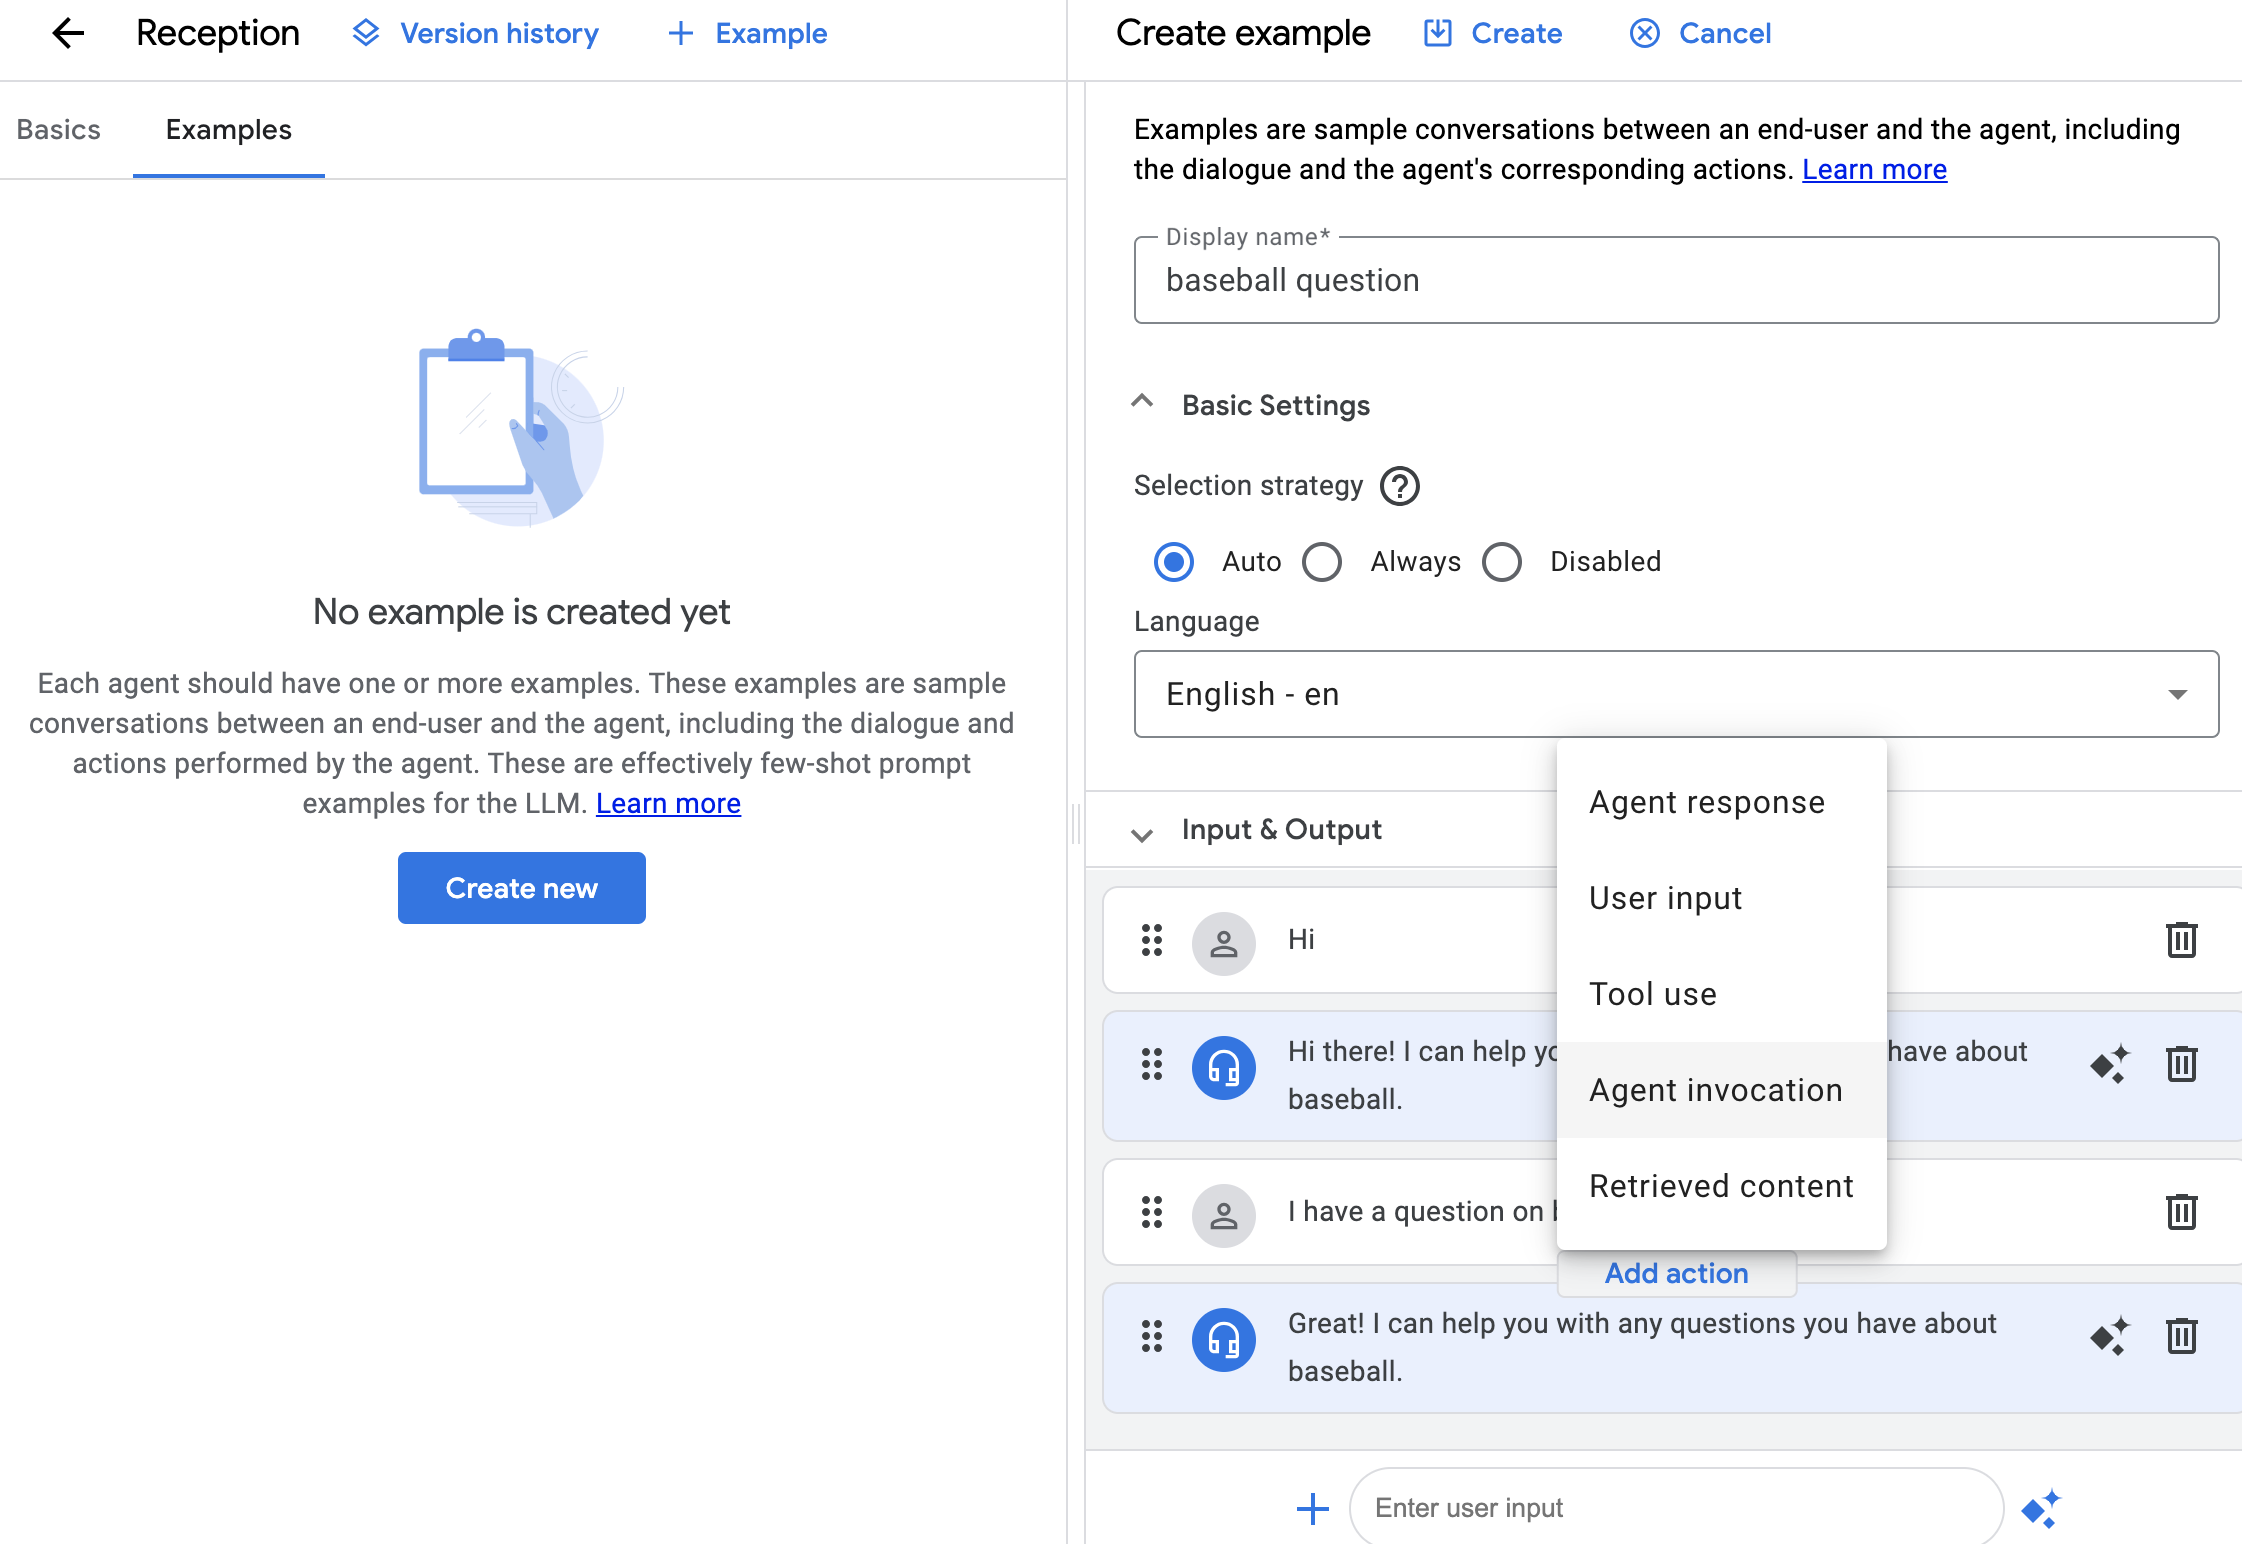Image resolution: width=2242 pixels, height=1544 pixels.
Task: Select the Always radio option
Action: tap(1322, 562)
